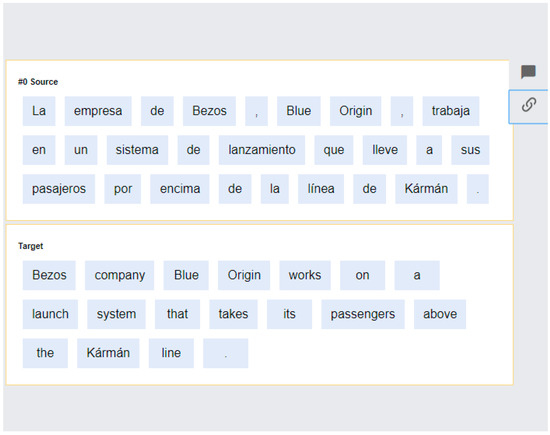Screen dimensions: 550x435
Task: Select source token 'lanzamiento'
Action: [x=262, y=150]
